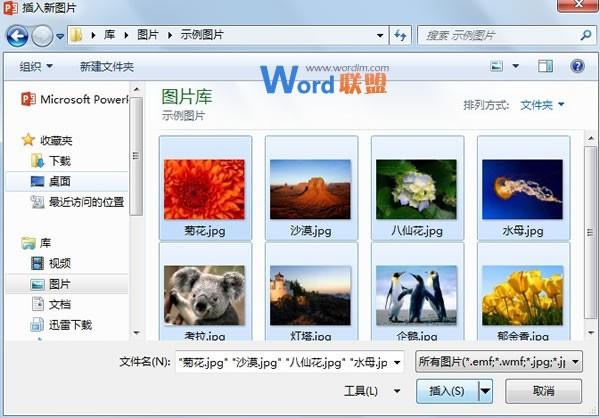This screenshot has height=418, width=600.
Task: Open 最近访问的位置 in sidebar
Action: tap(85, 202)
